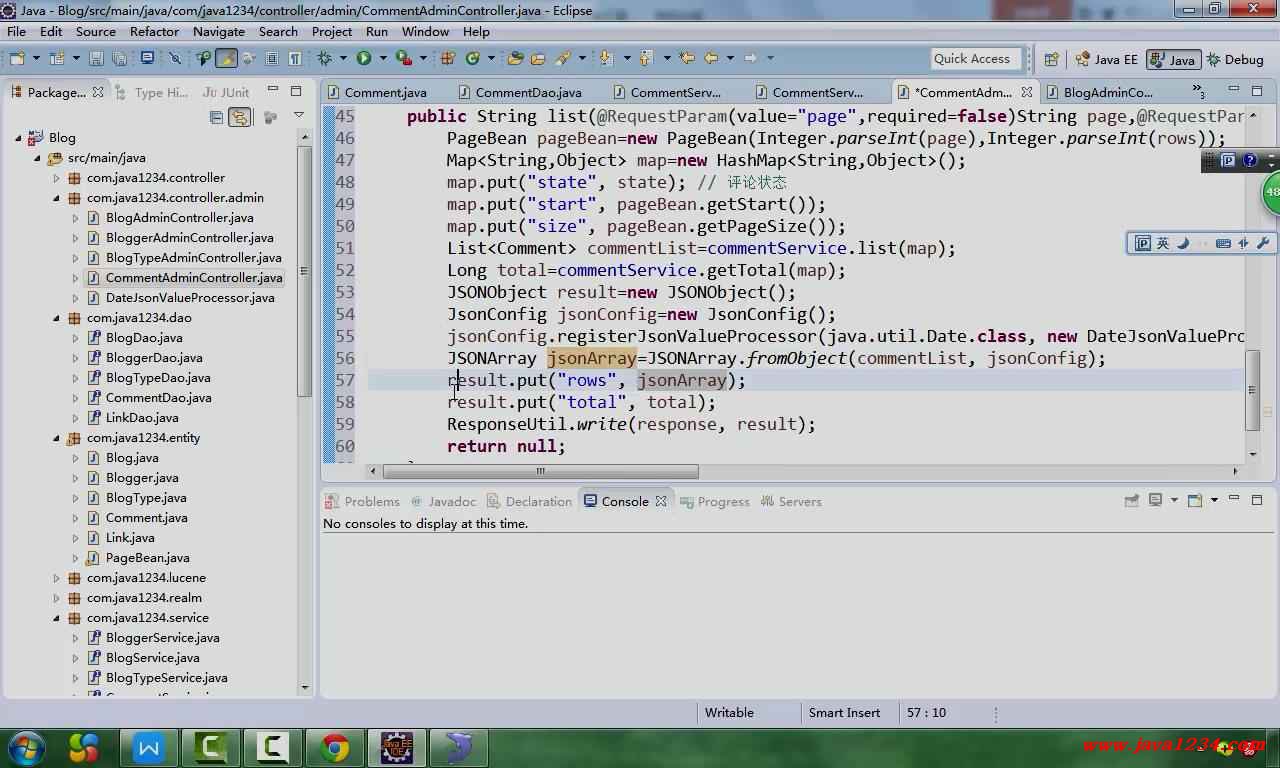Expand the com.java1234.controller package

57,178
